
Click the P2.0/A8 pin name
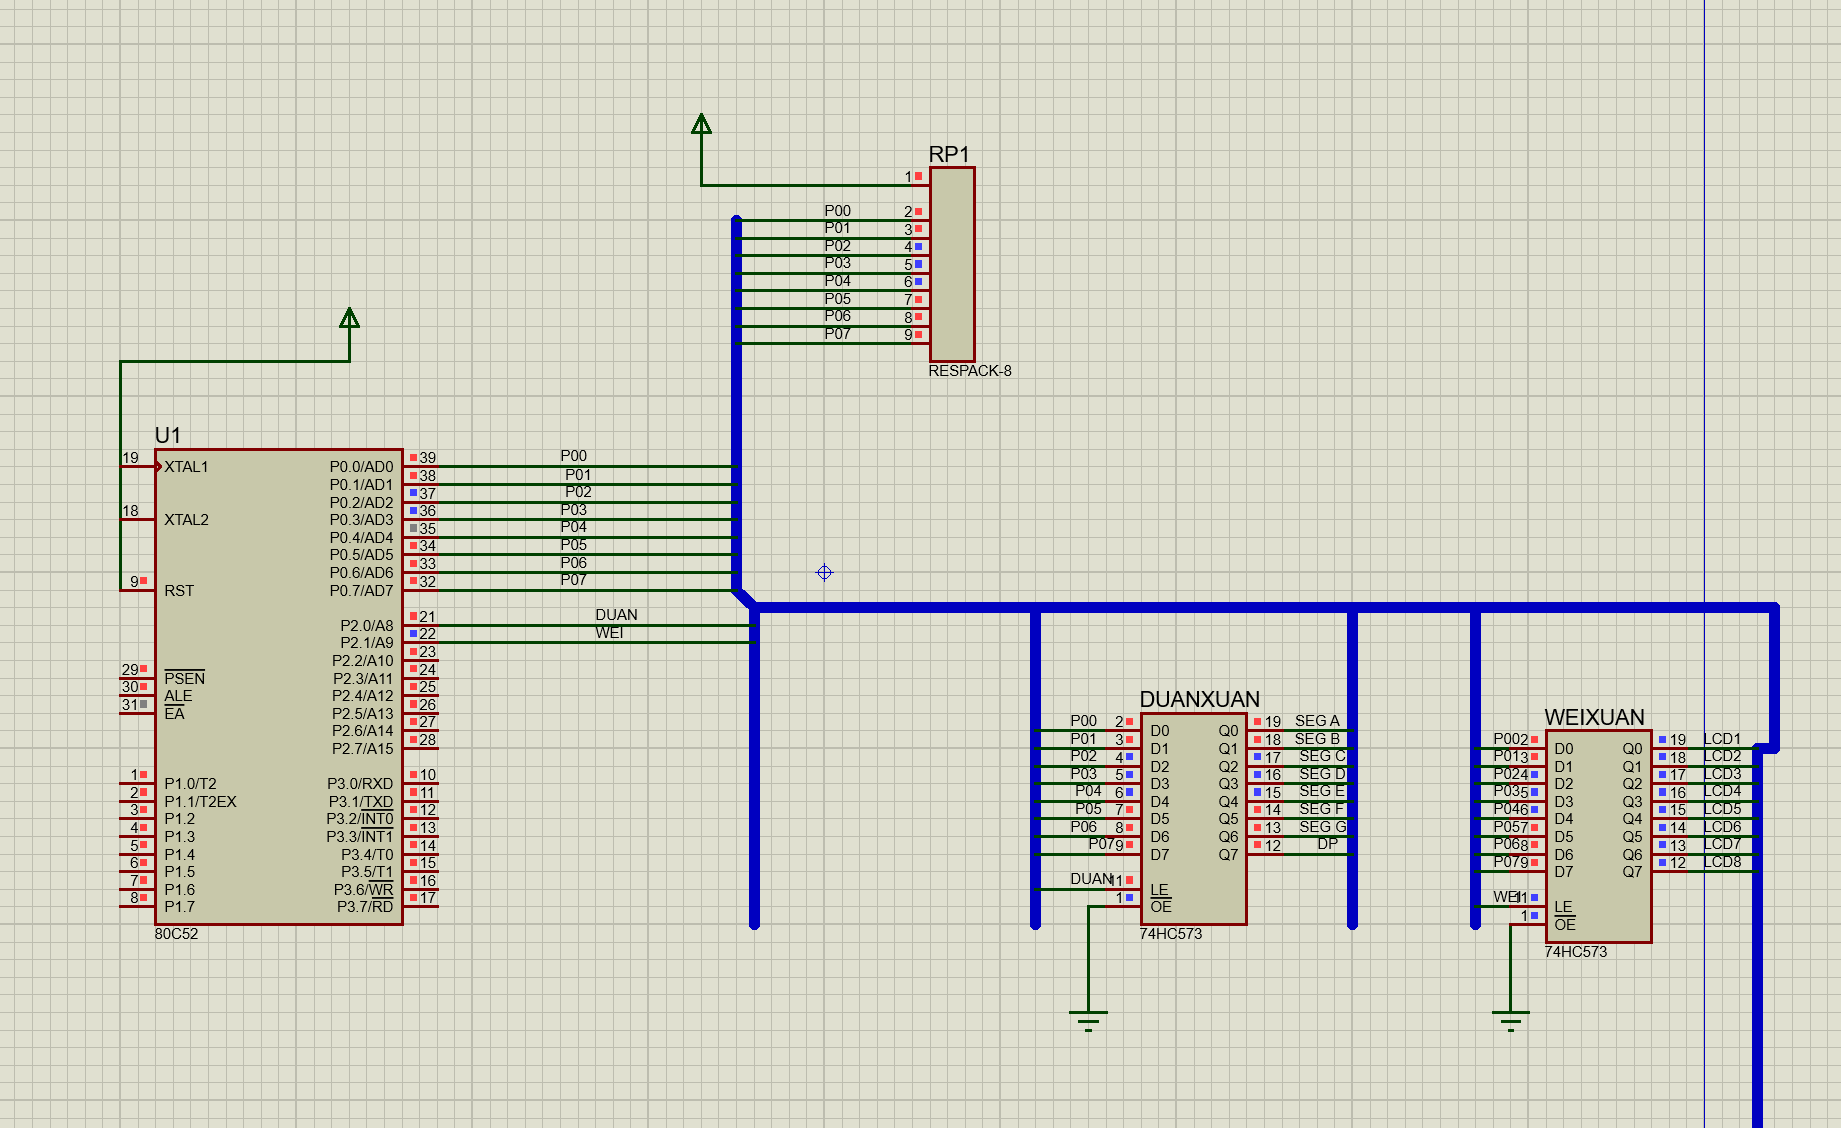[366, 626]
